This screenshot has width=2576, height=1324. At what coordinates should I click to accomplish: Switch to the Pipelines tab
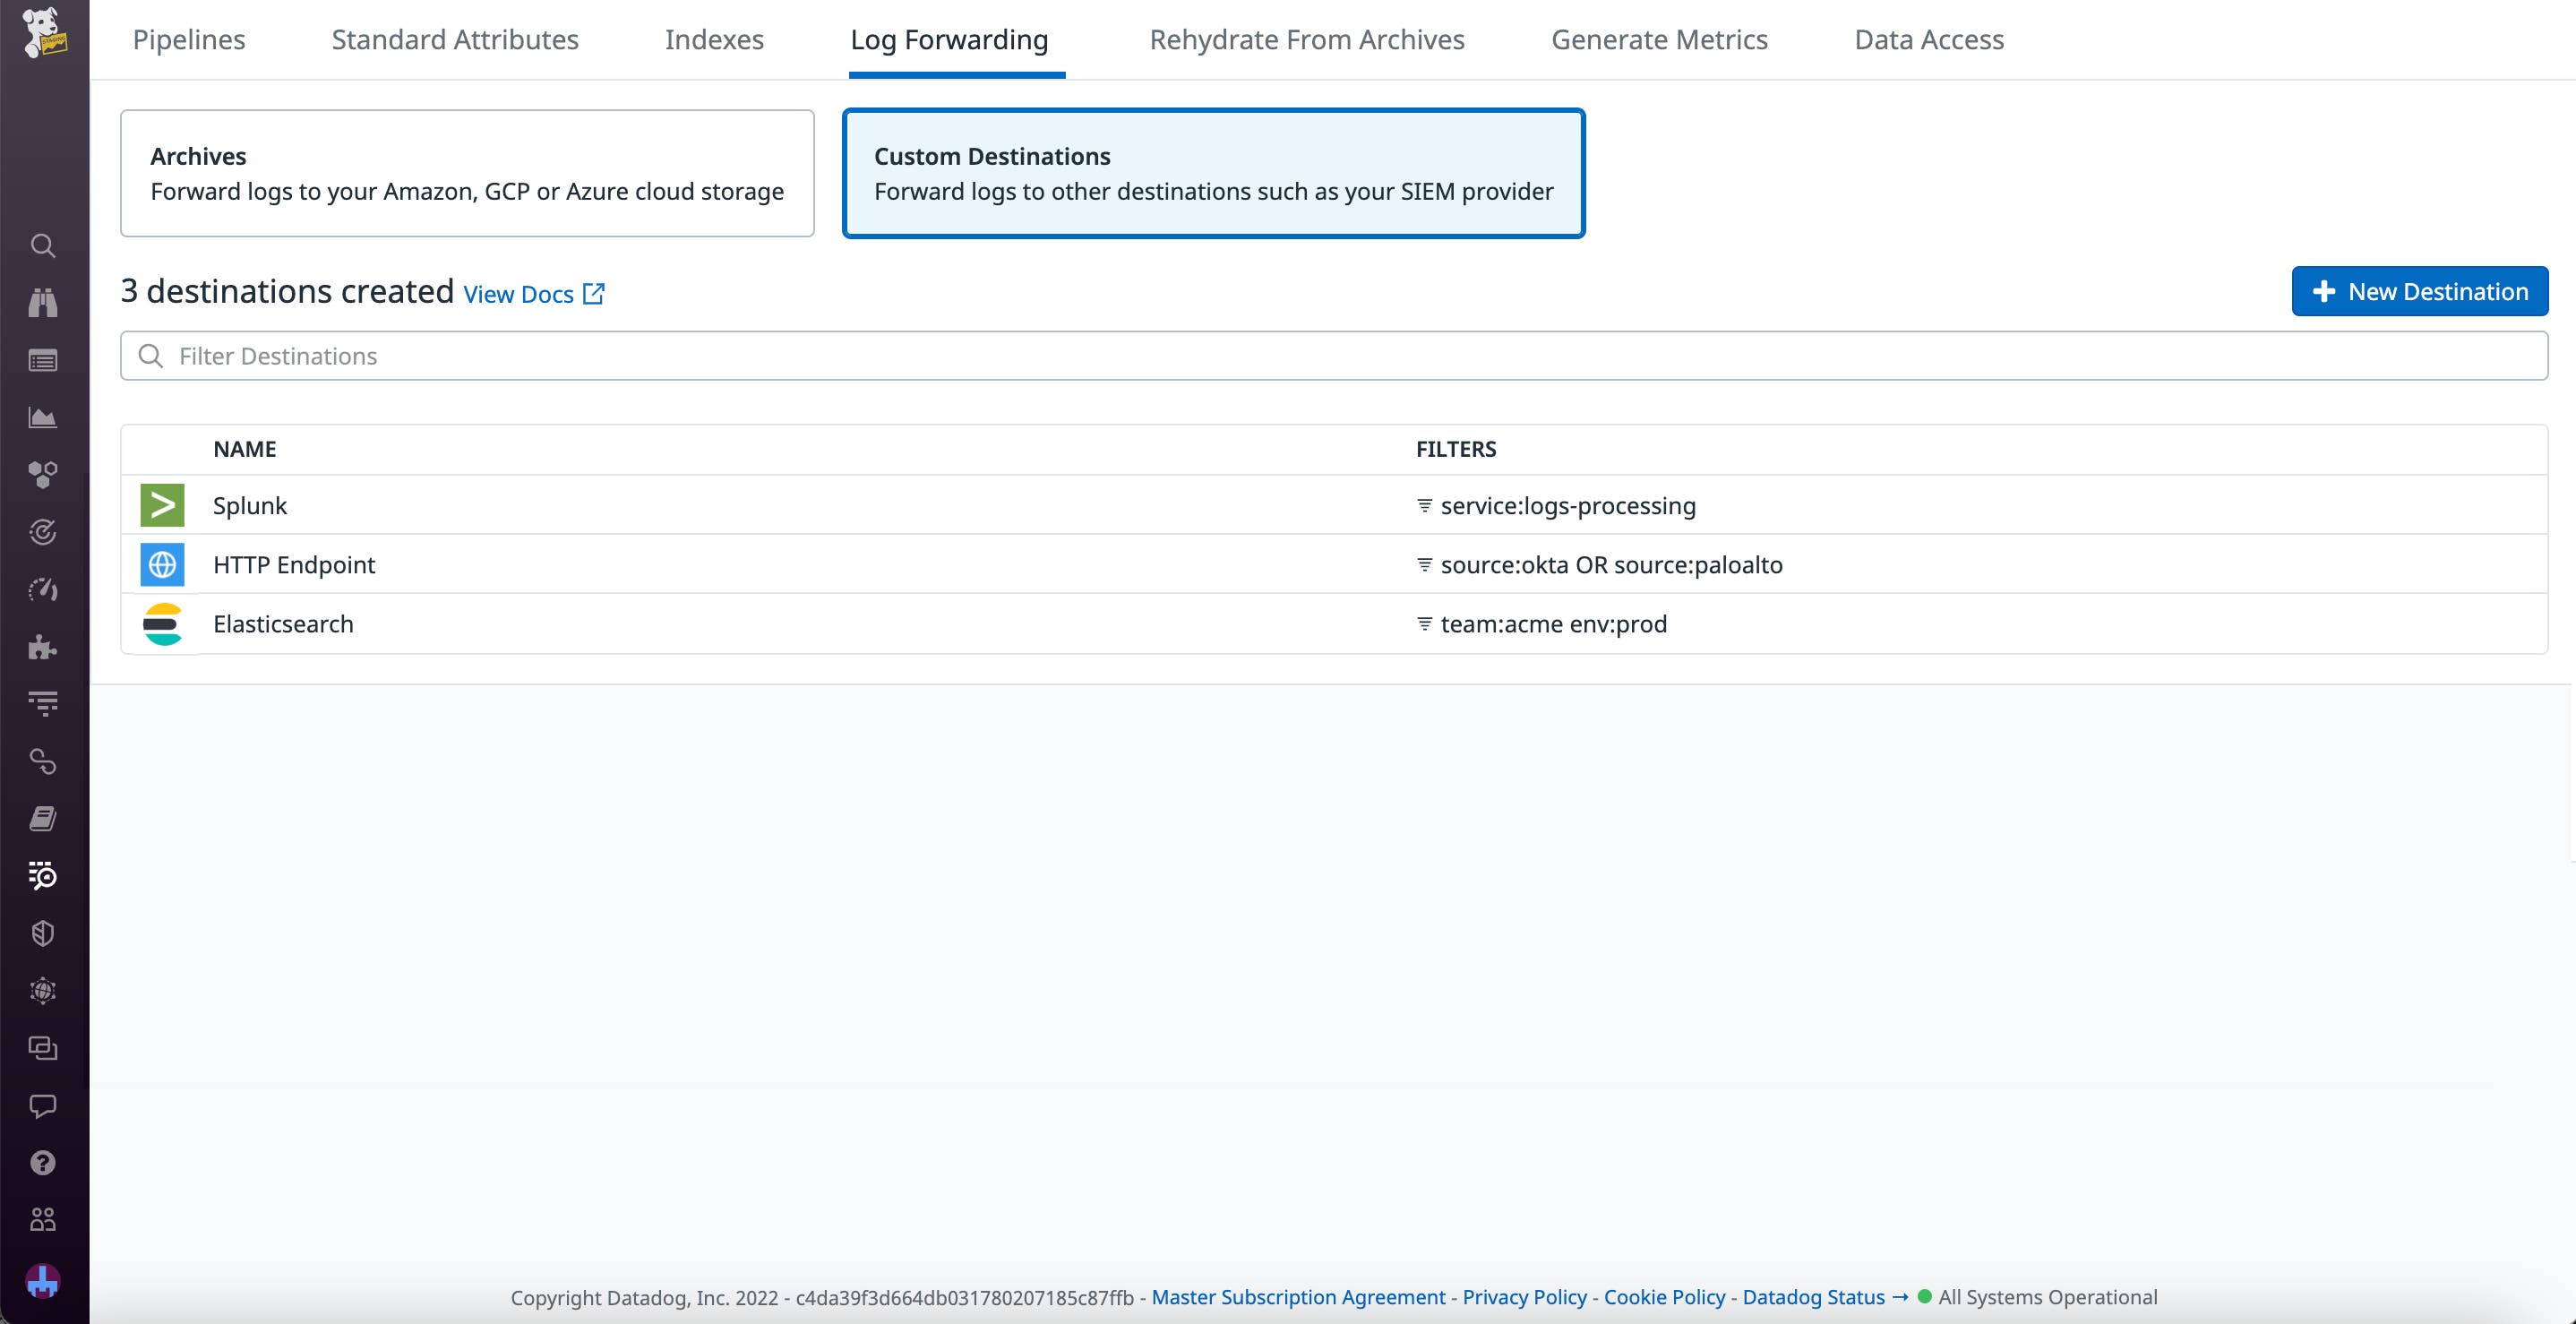[189, 40]
